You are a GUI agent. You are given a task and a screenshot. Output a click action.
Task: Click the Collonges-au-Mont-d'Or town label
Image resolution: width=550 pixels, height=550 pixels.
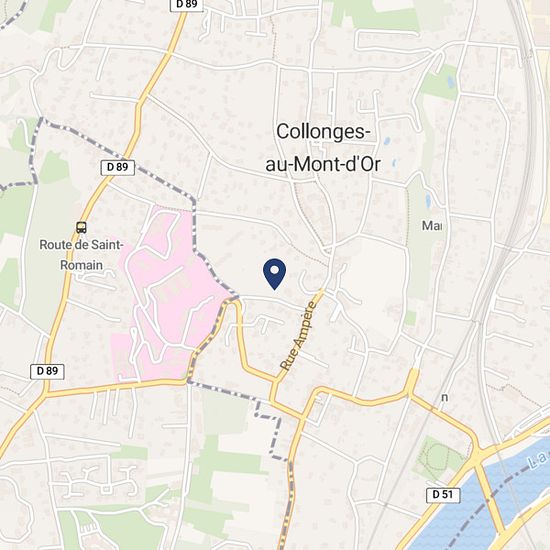tap(323, 148)
